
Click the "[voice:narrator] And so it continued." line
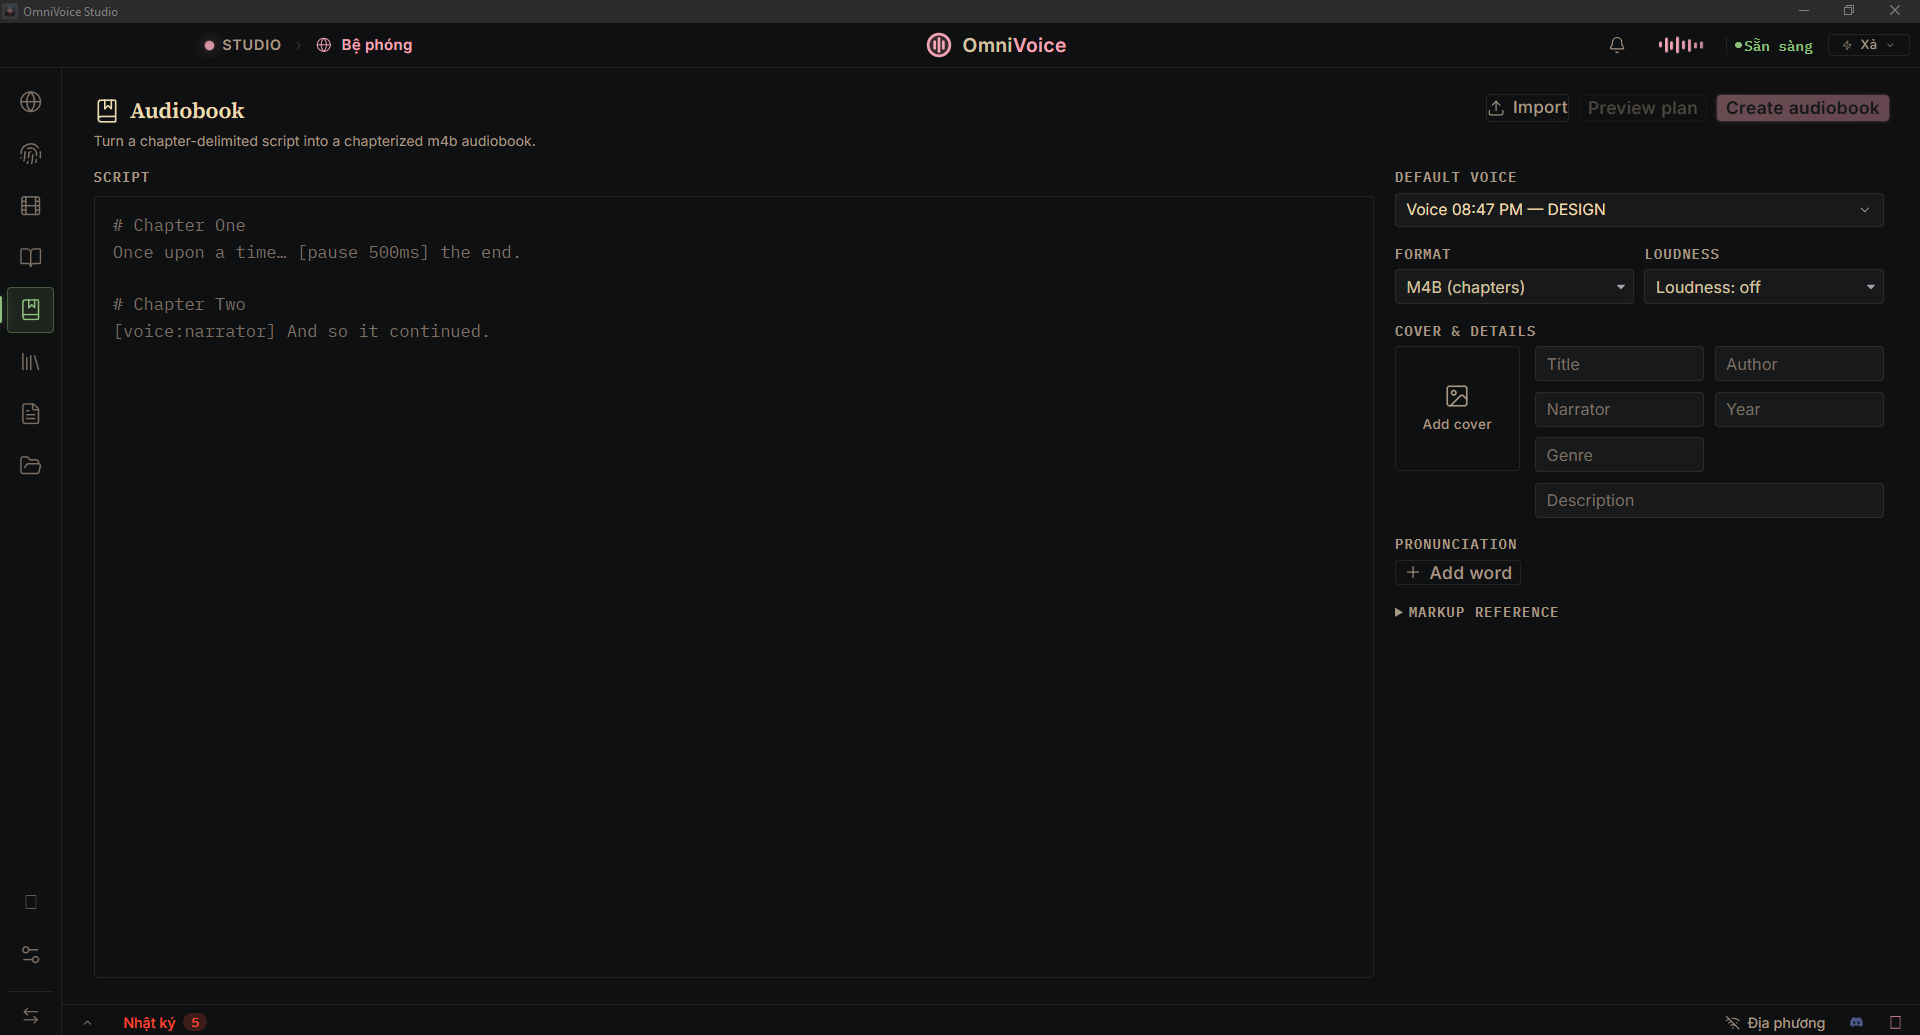[x=301, y=332]
